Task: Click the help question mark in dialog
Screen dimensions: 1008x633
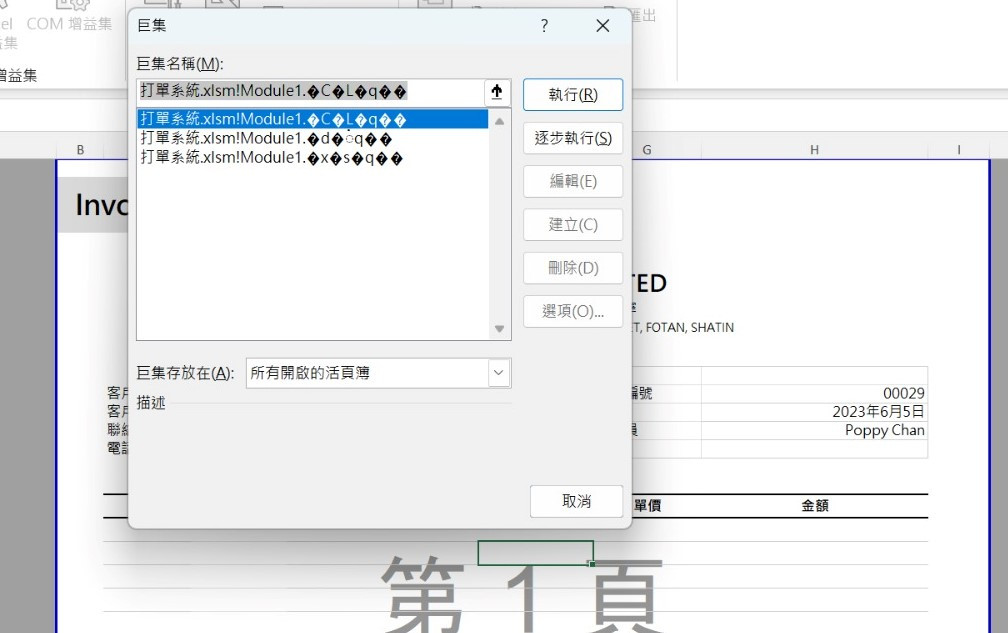Action: (544, 26)
